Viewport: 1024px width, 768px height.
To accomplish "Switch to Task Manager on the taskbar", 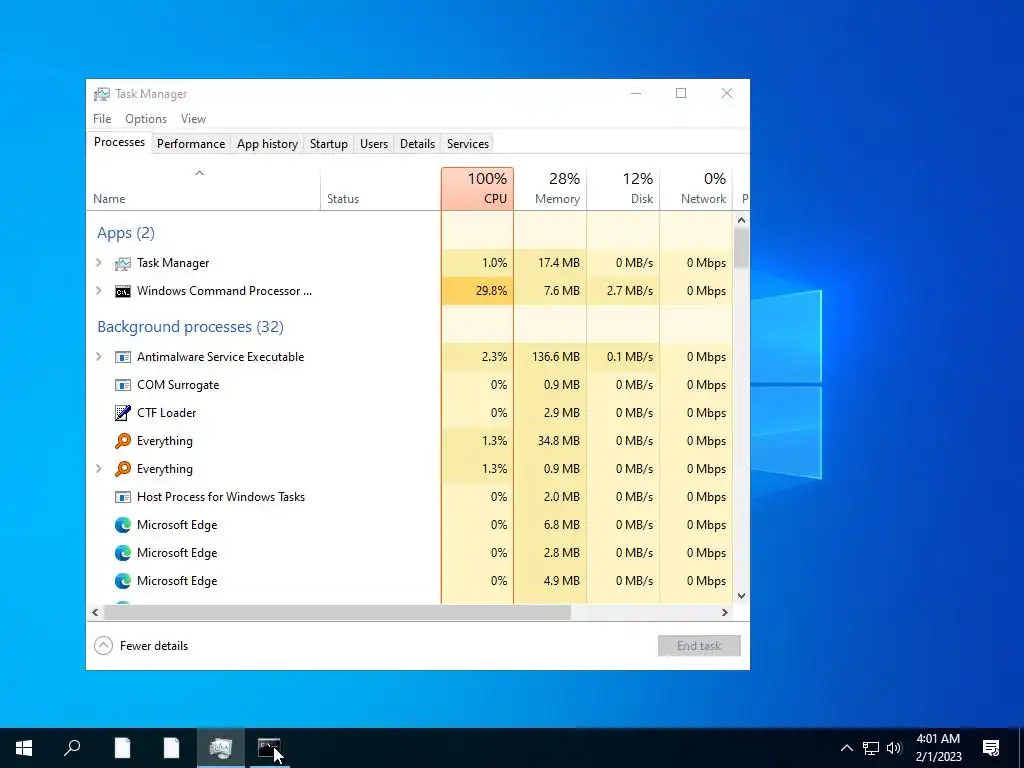I will click(x=221, y=748).
